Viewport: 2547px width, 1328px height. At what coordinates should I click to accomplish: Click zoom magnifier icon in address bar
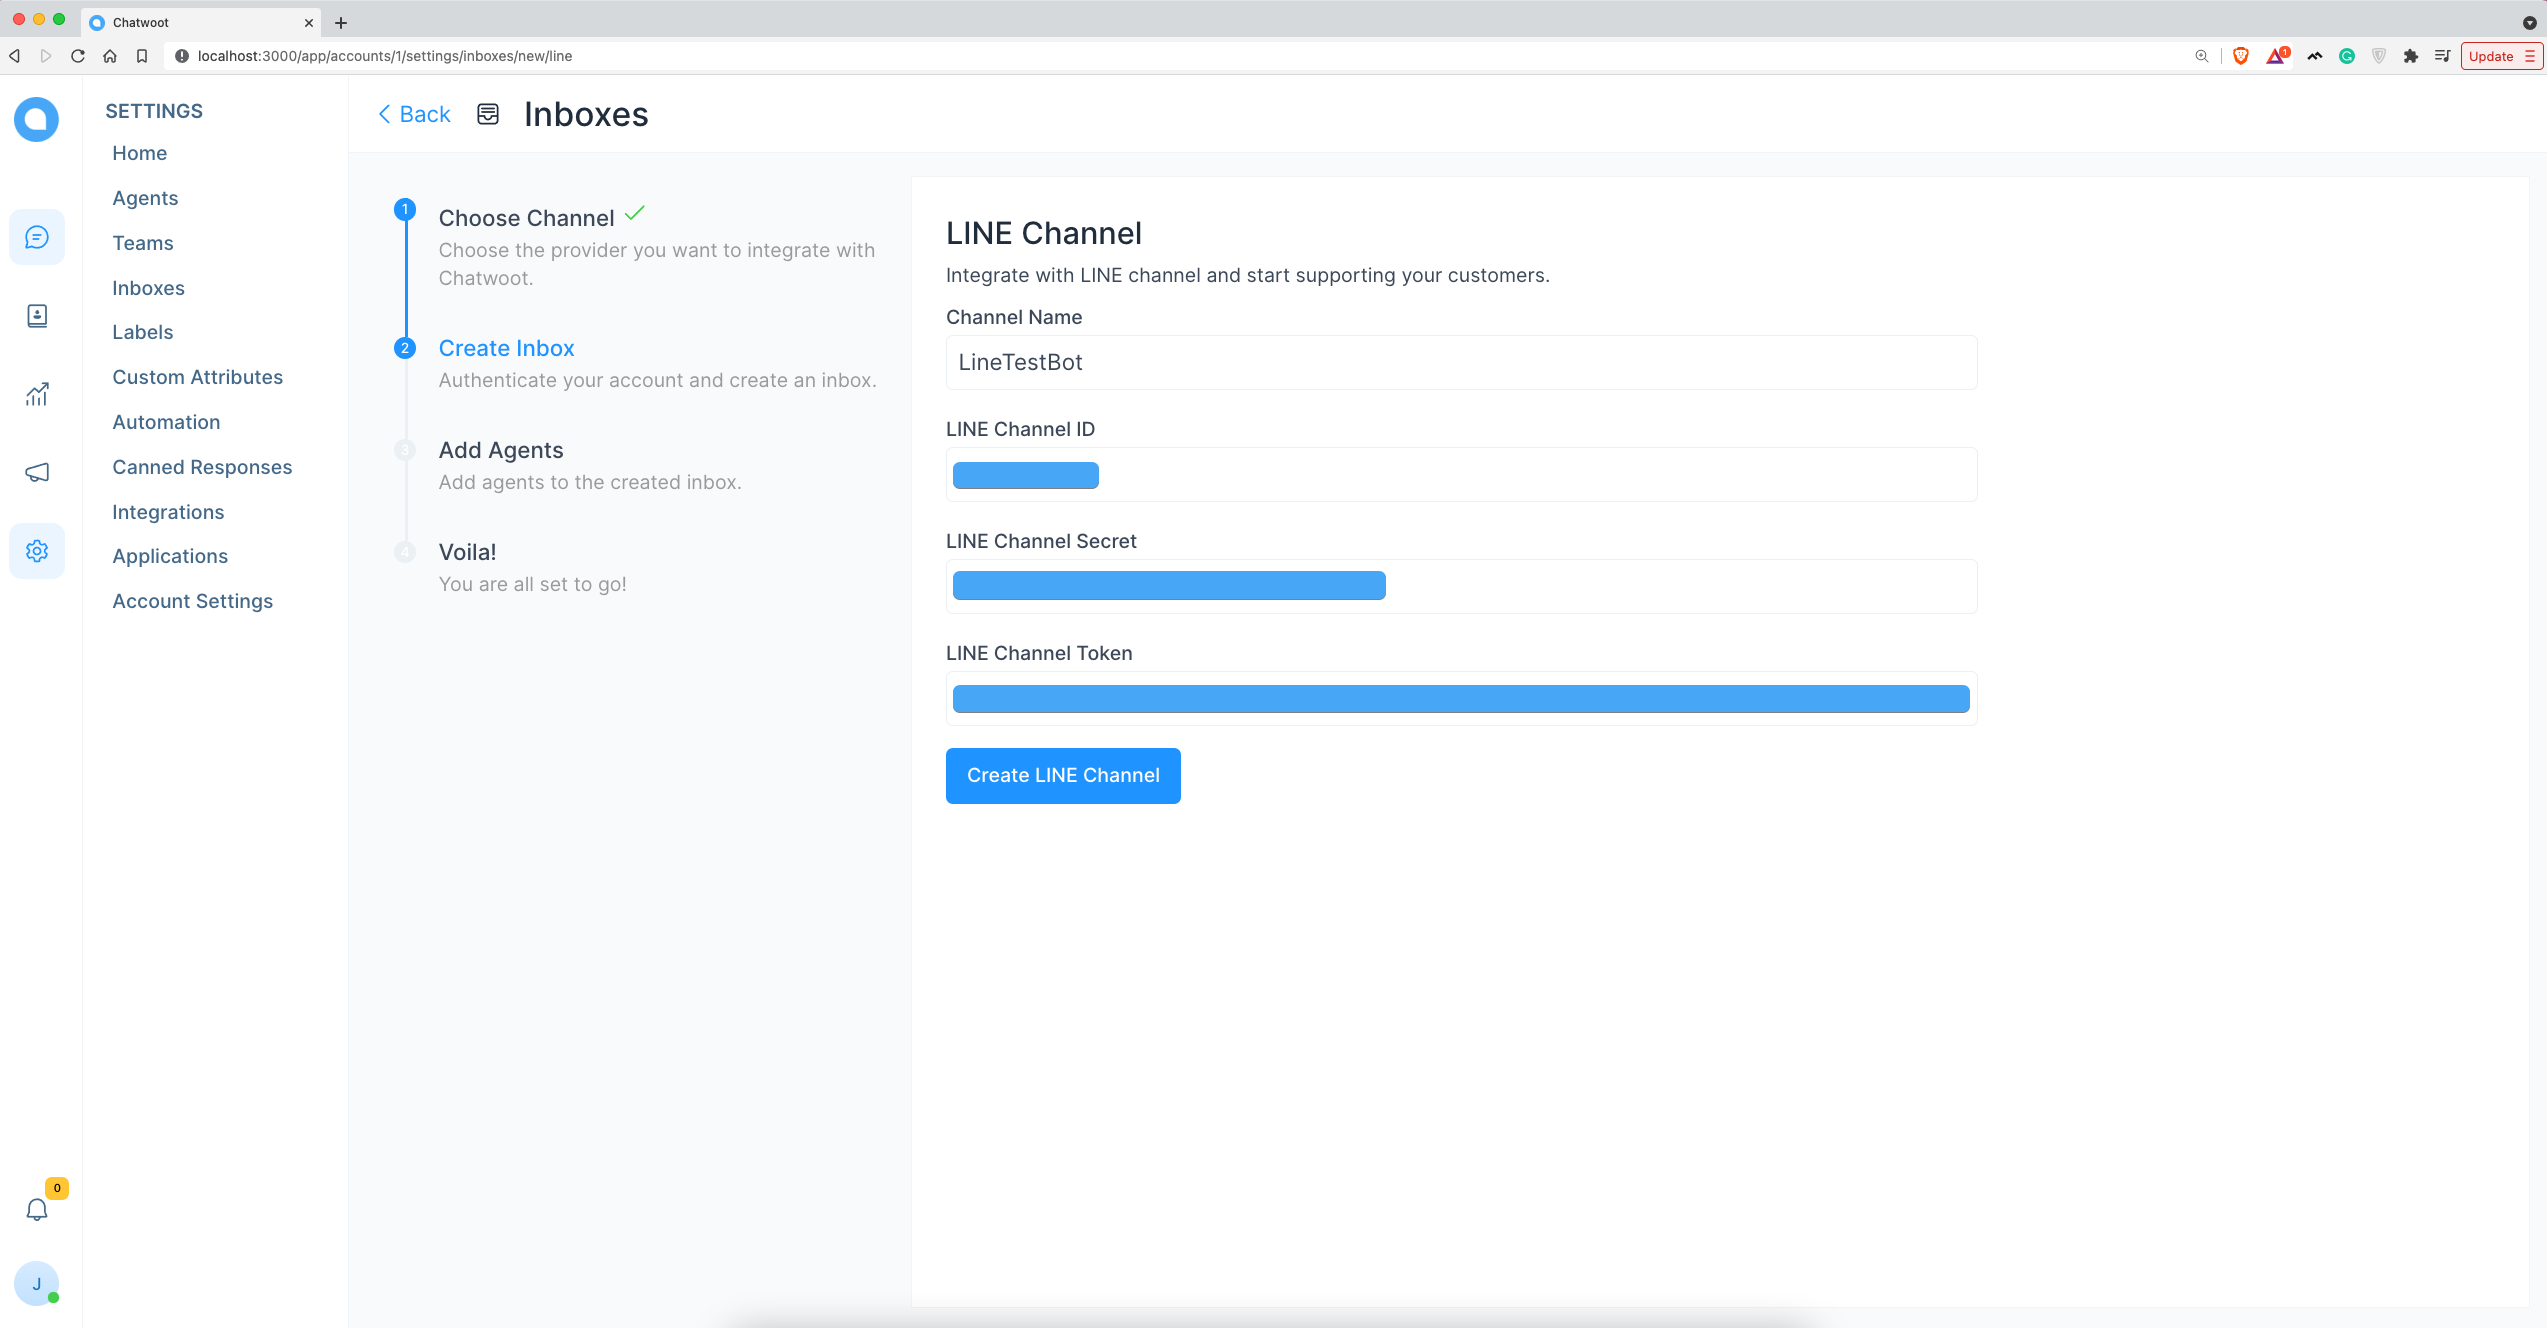[2202, 56]
